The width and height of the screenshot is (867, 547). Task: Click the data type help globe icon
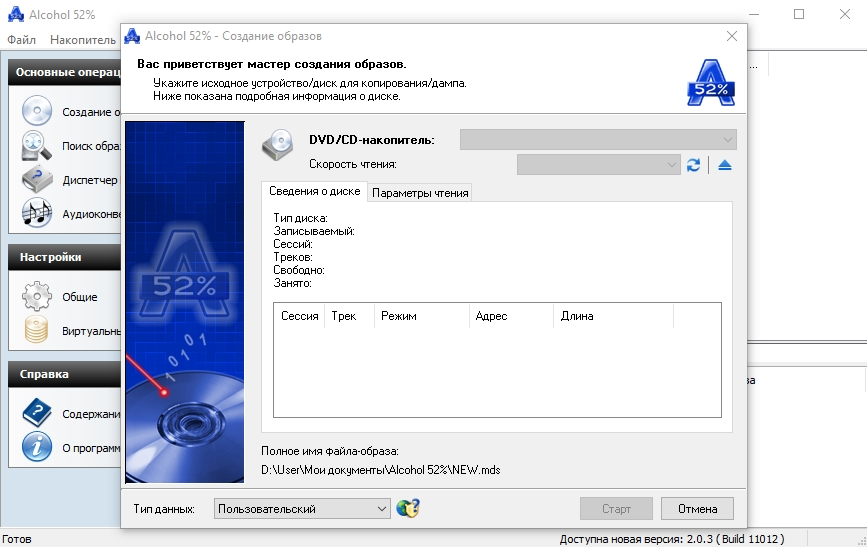(408, 508)
